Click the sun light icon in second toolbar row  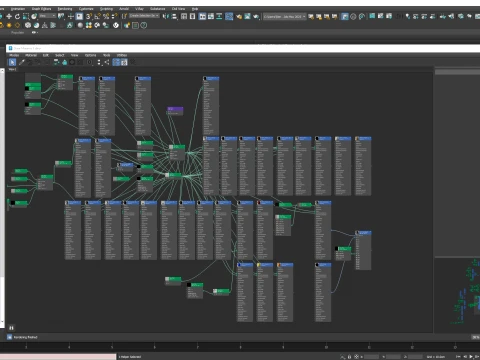click(x=9, y=25)
